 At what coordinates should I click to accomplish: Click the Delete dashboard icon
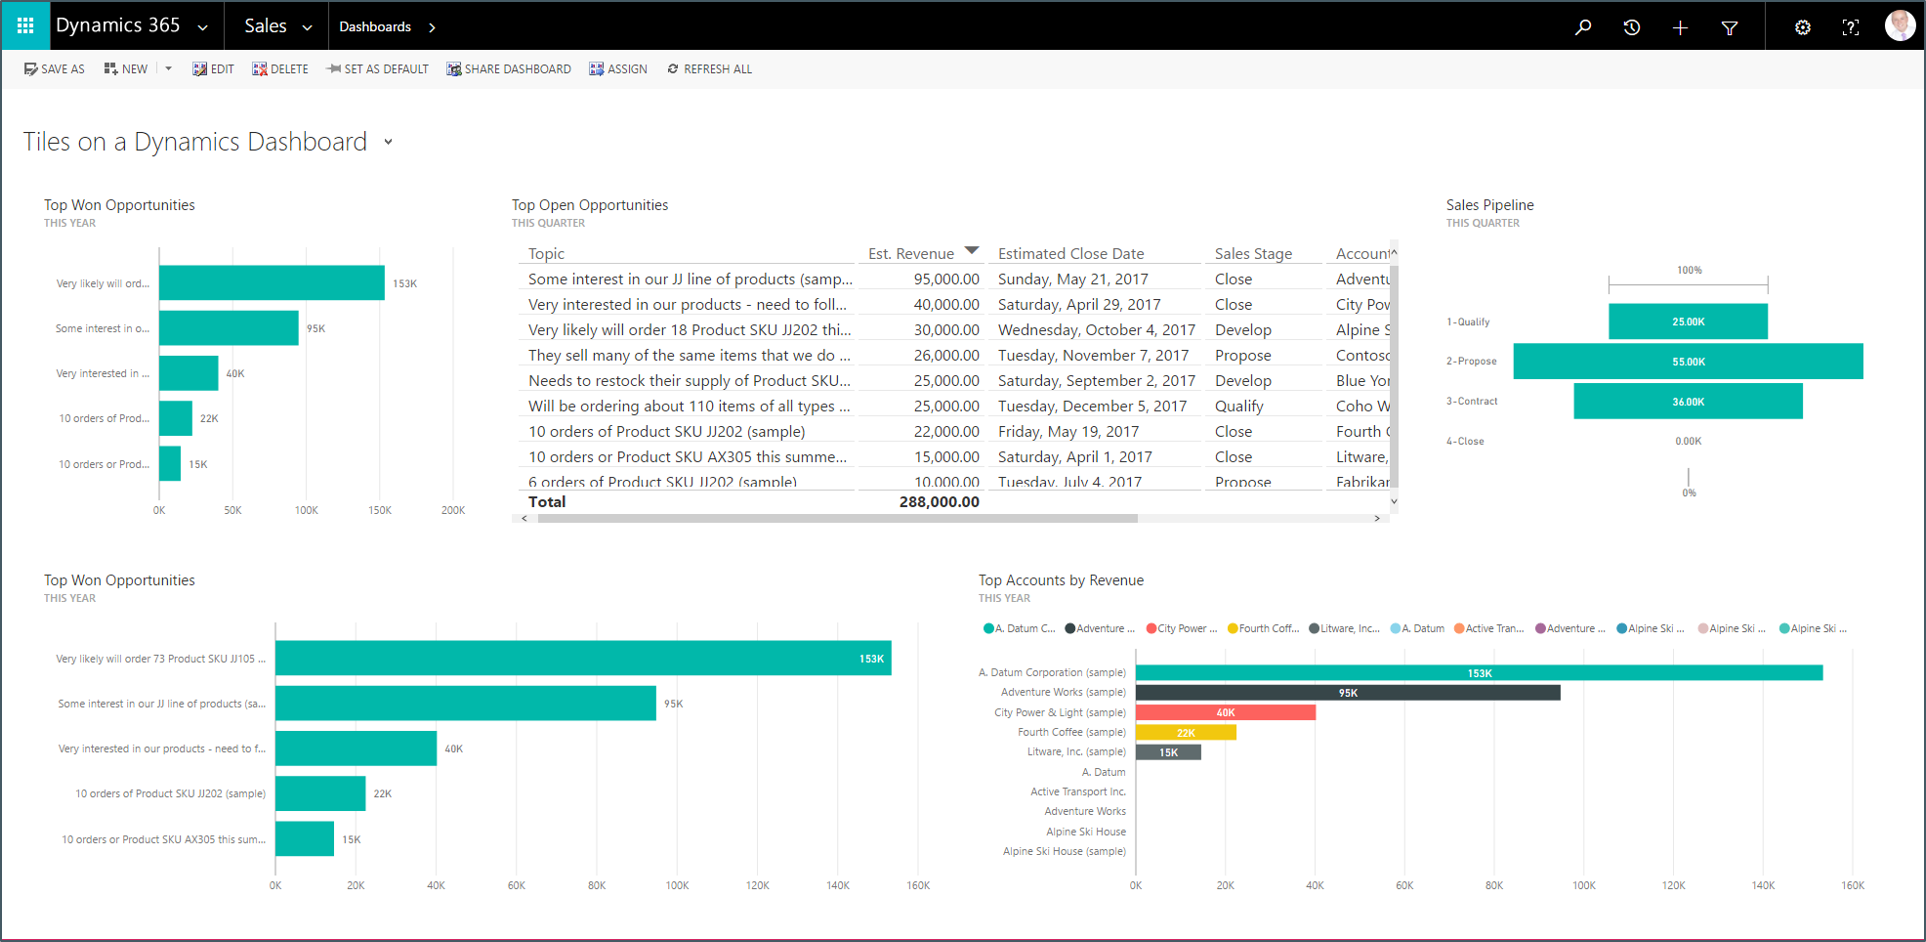(x=280, y=68)
